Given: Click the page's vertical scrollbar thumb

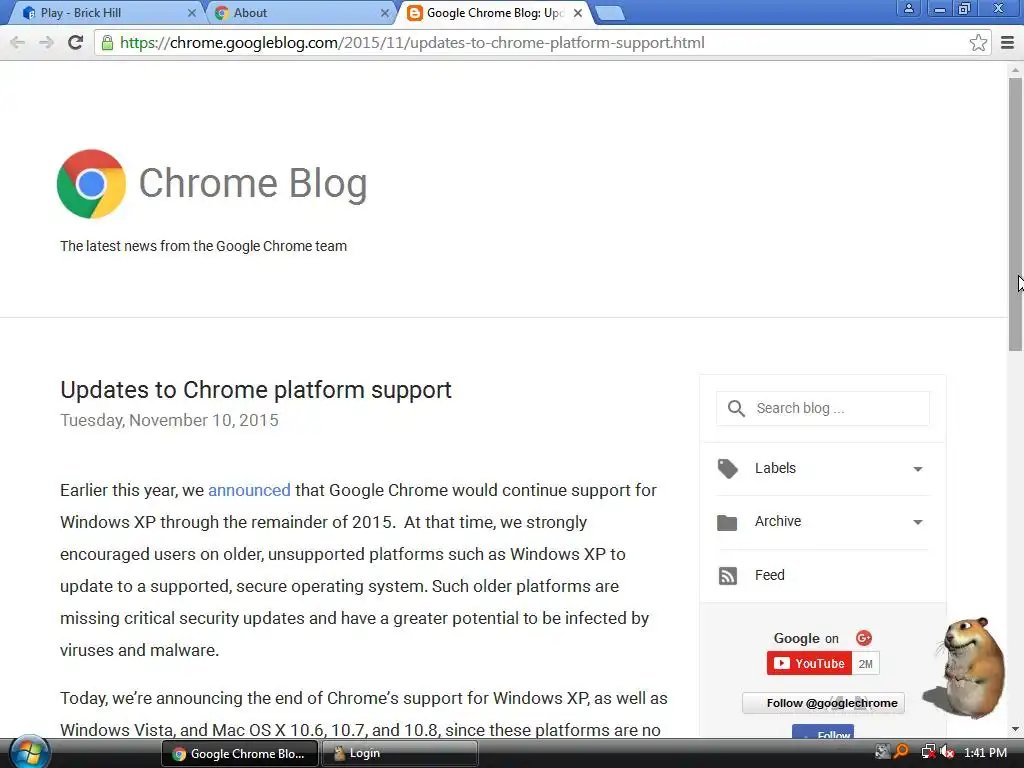Looking at the screenshot, I should tap(1015, 214).
